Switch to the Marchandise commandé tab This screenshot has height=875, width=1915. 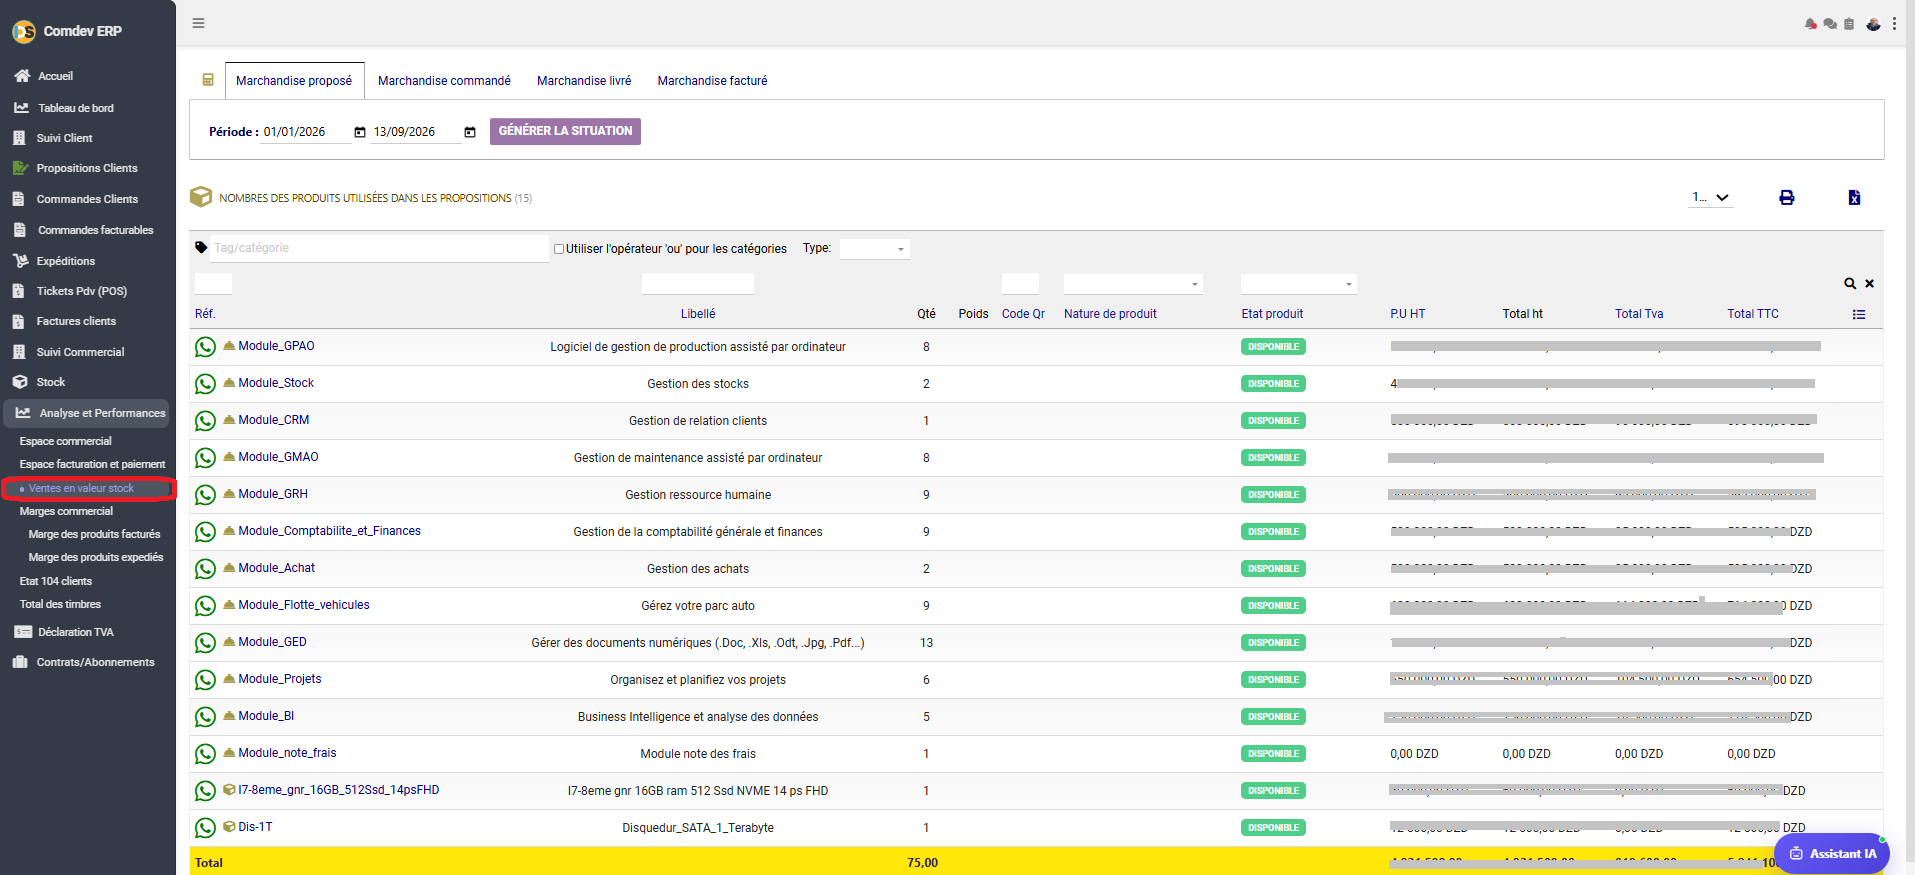pos(444,81)
